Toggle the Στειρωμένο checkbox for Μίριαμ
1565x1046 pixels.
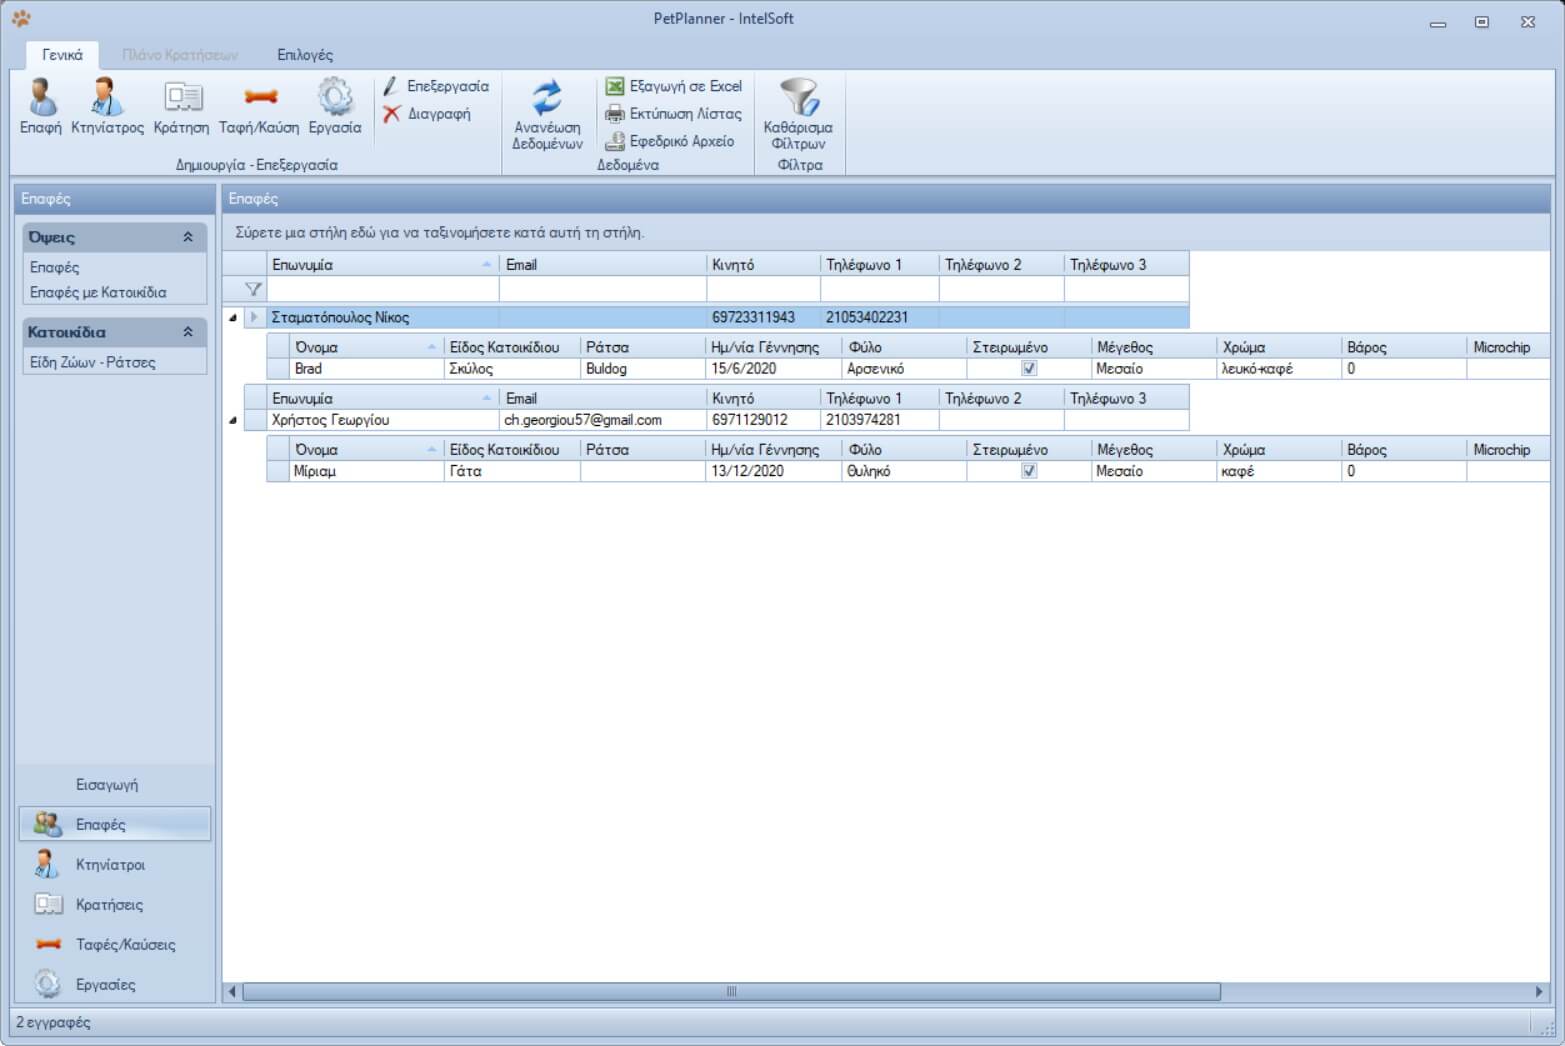click(1029, 471)
